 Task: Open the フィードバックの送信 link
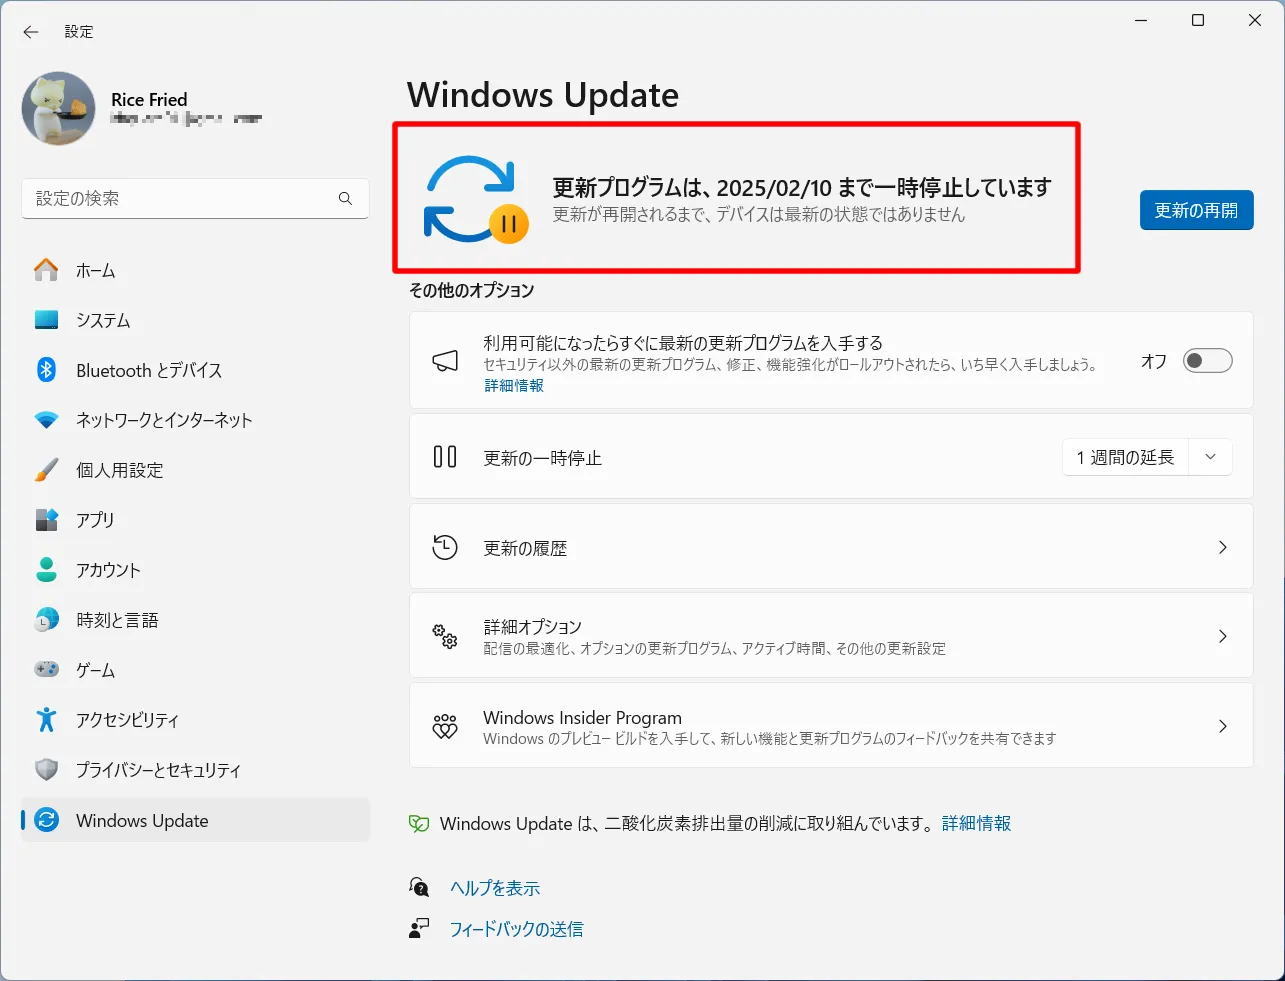point(516,929)
